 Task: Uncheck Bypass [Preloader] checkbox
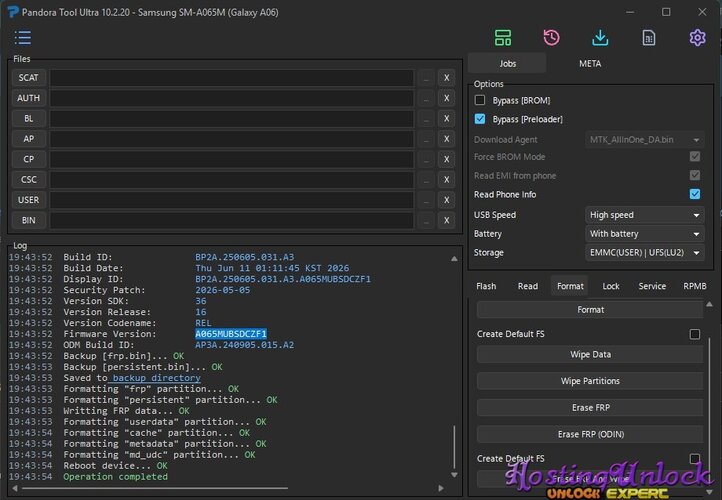480,119
